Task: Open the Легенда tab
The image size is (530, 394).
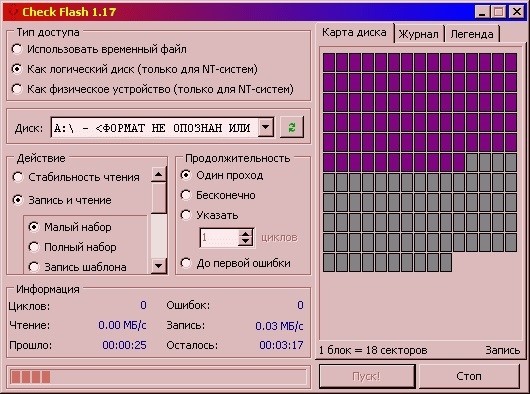Action: click(472, 34)
